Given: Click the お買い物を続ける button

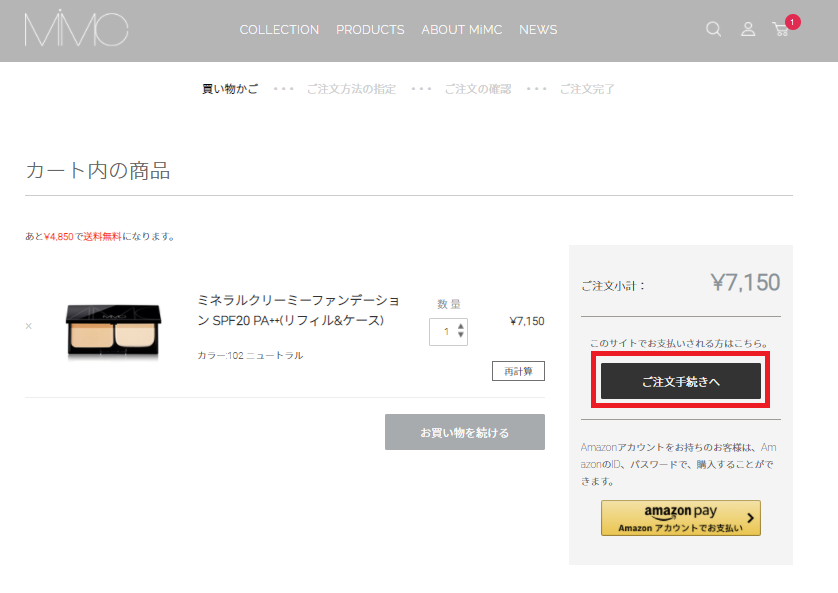Looking at the screenshot, I should [465, 432].
